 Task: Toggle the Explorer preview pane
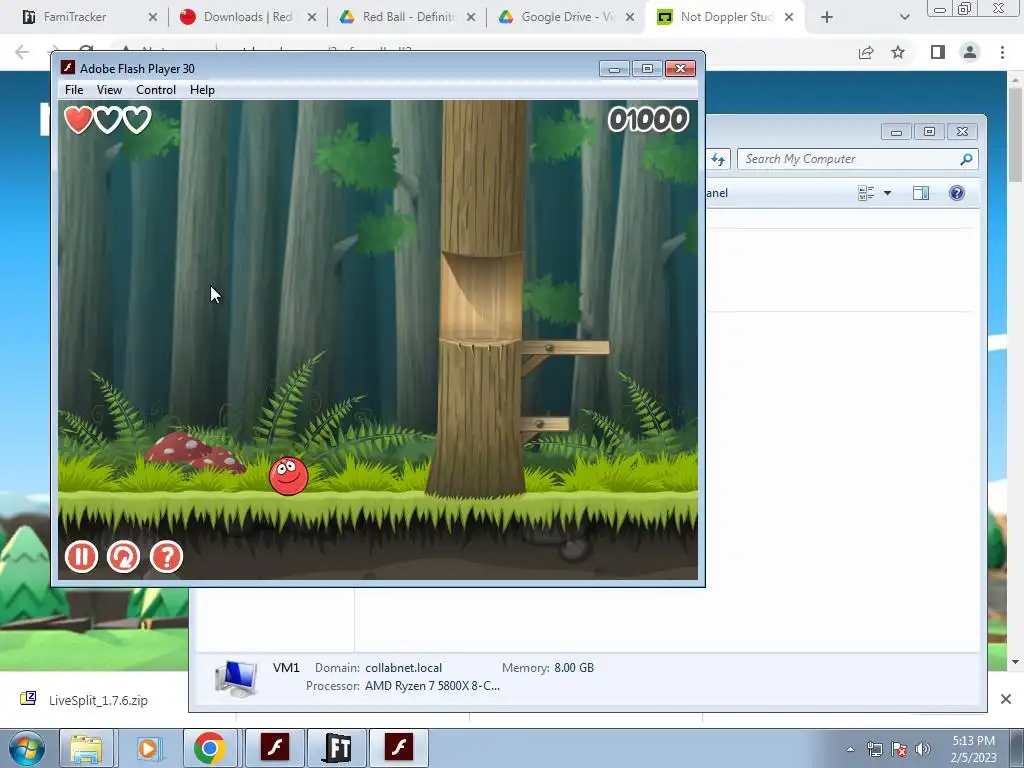pyautogui.click(x=921, y=193)
